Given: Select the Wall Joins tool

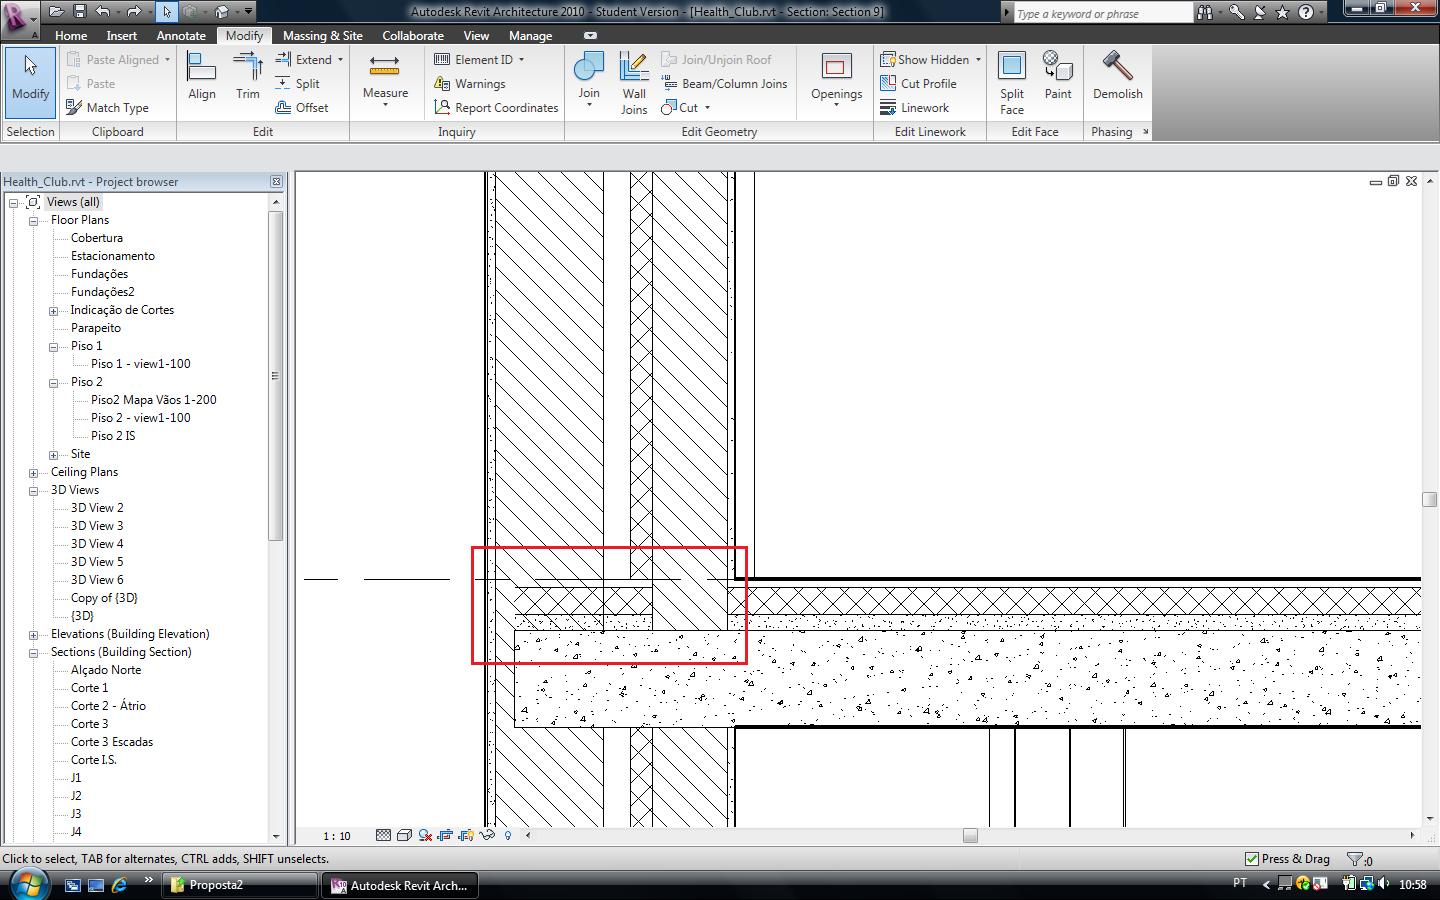Looking at the screenshot, I should [x=634, y=83].
